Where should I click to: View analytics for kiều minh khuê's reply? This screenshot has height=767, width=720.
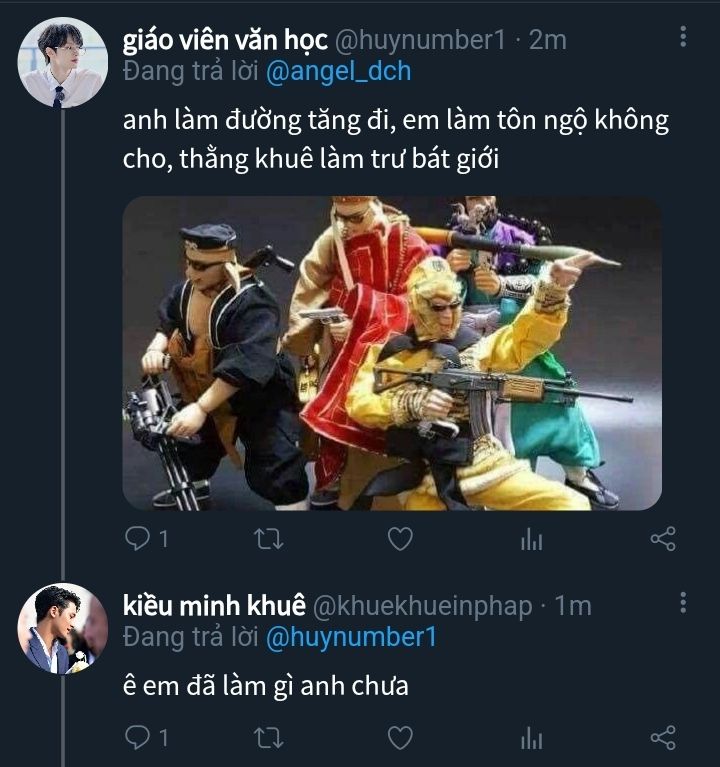(x=532, y=738)
